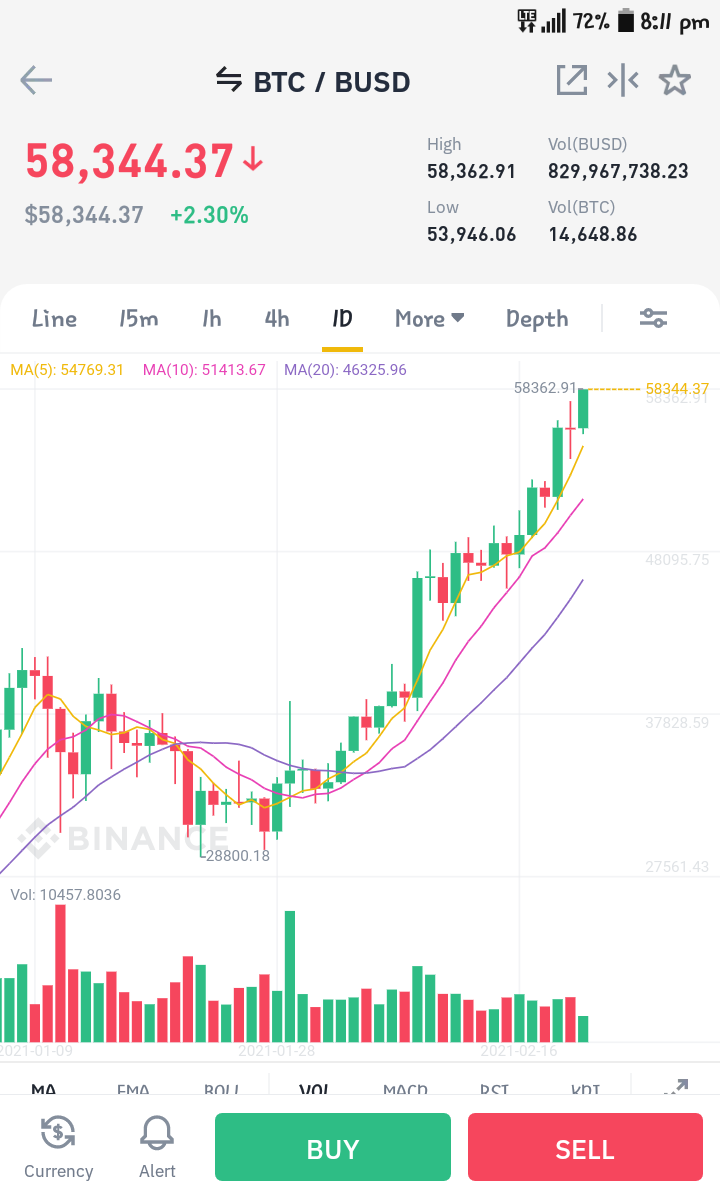Go back using the left arrow
The image size is (720, 1199).
point(36,80)
